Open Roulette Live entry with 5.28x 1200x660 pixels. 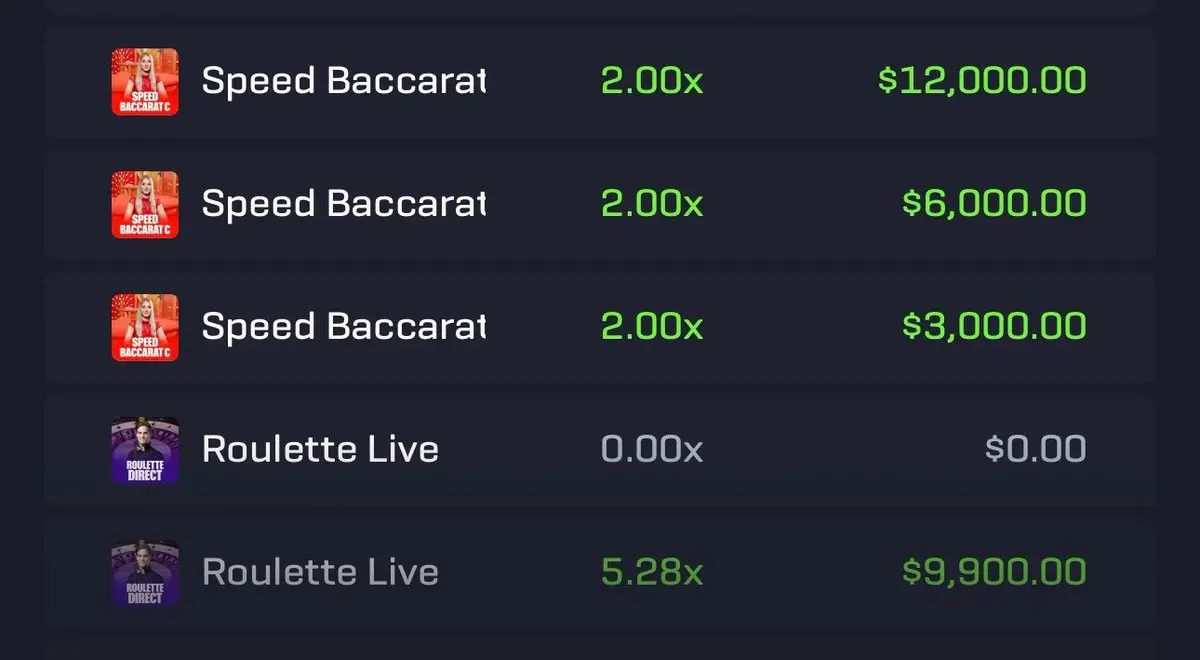pos(320,573)
